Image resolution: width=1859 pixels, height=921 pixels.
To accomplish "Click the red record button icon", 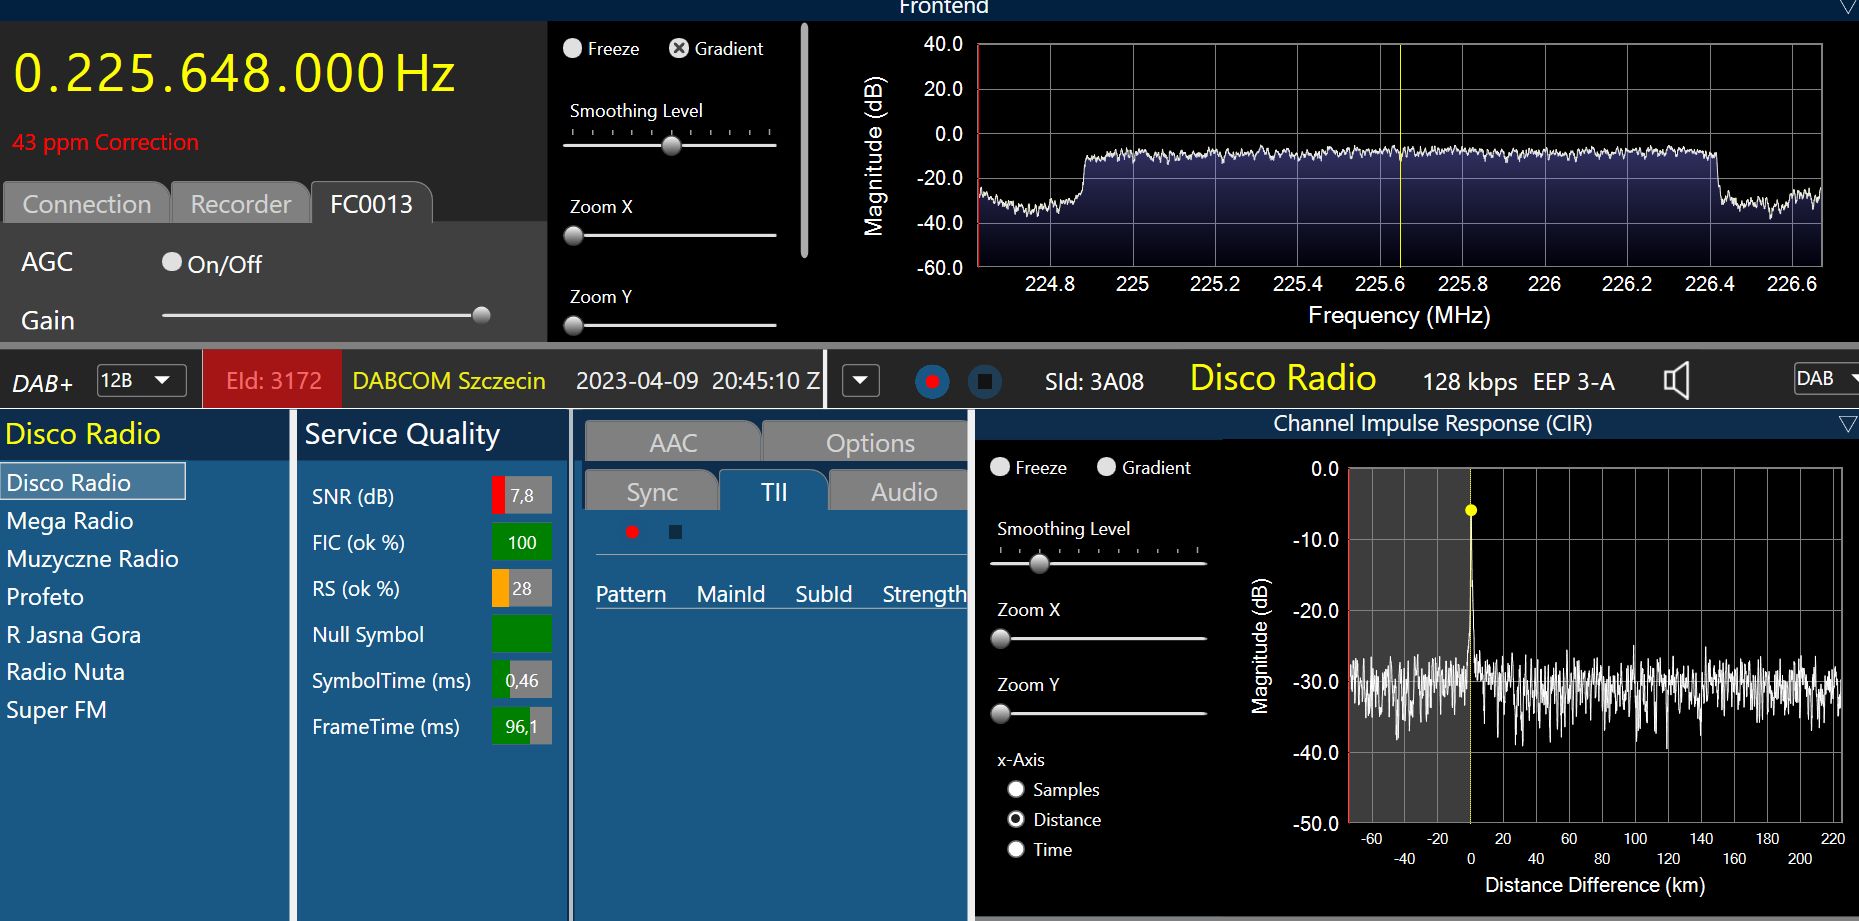I will [x=932, y=381].
